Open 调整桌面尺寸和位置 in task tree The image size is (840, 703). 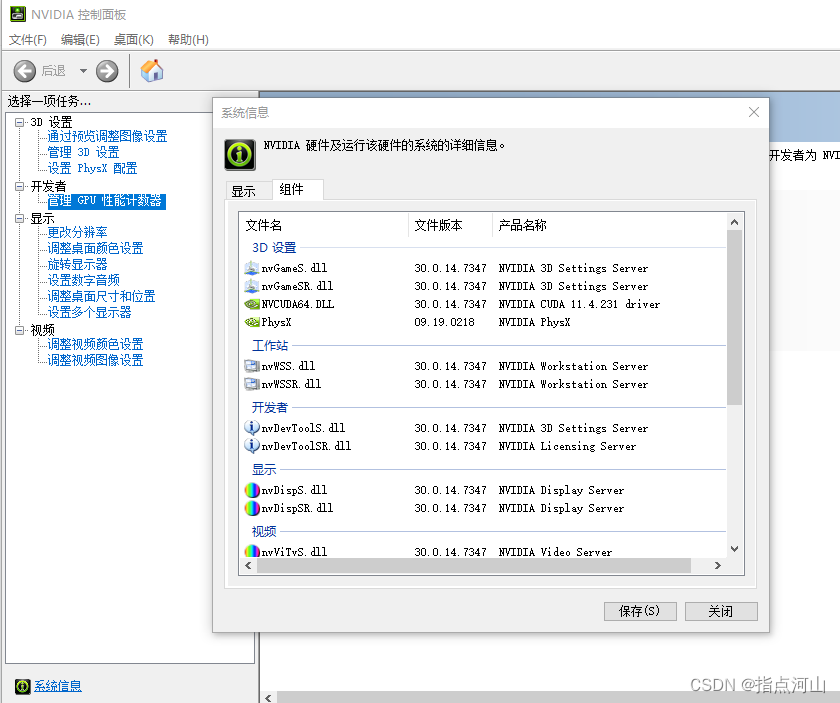click(101, 296)
